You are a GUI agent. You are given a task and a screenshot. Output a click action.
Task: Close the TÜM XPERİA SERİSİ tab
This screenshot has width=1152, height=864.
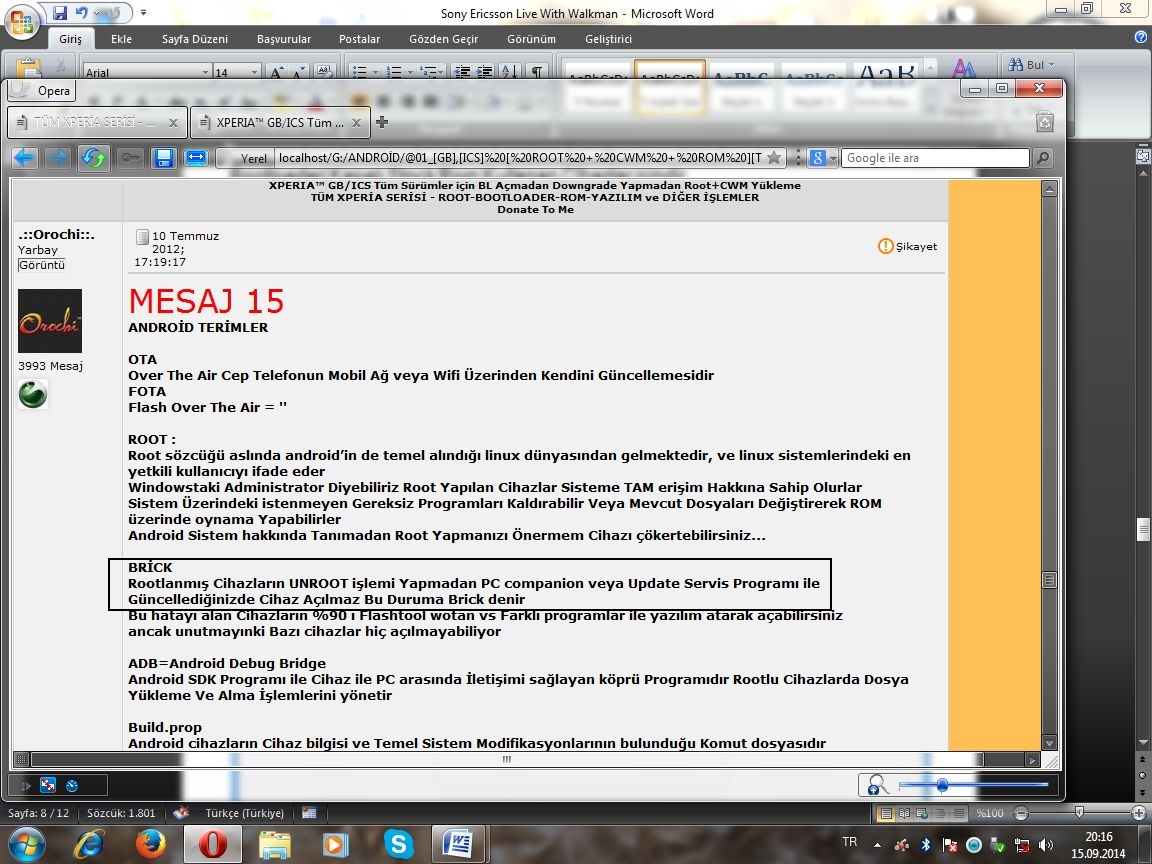pyautogui.click(x=173, y=123)
